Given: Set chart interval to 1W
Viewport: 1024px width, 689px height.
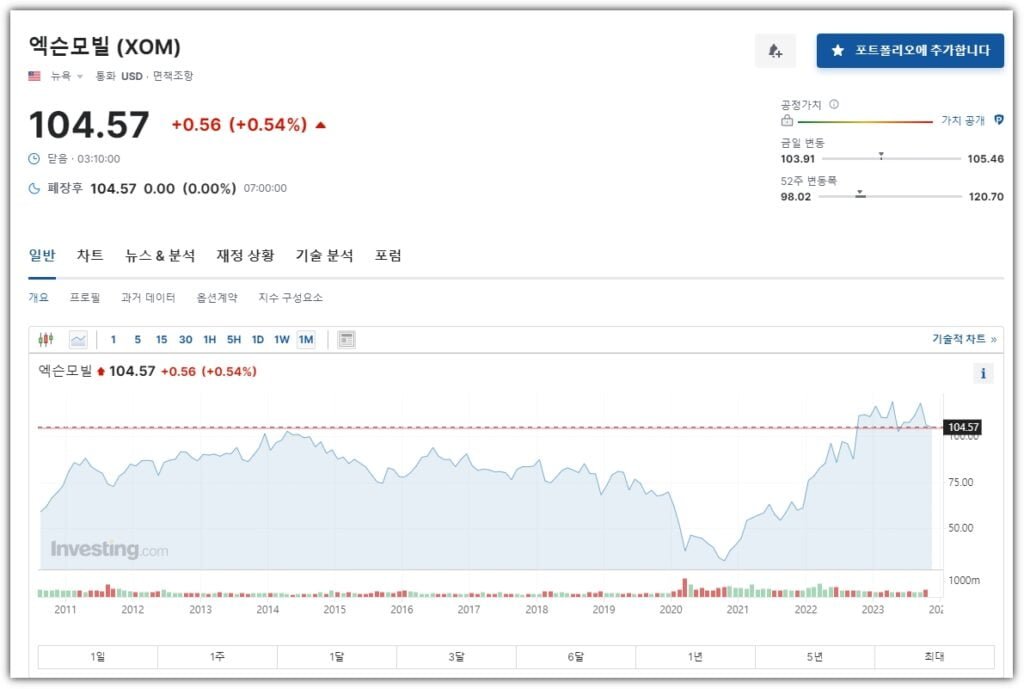Looking at the screenshot, I should pos(281,340).
